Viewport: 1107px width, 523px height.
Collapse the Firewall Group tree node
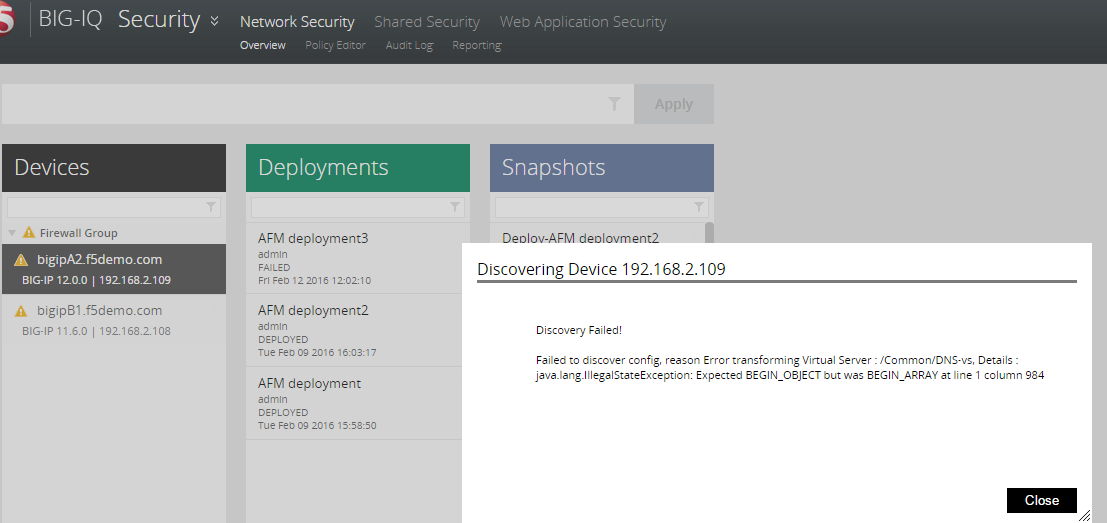[12, 233]
